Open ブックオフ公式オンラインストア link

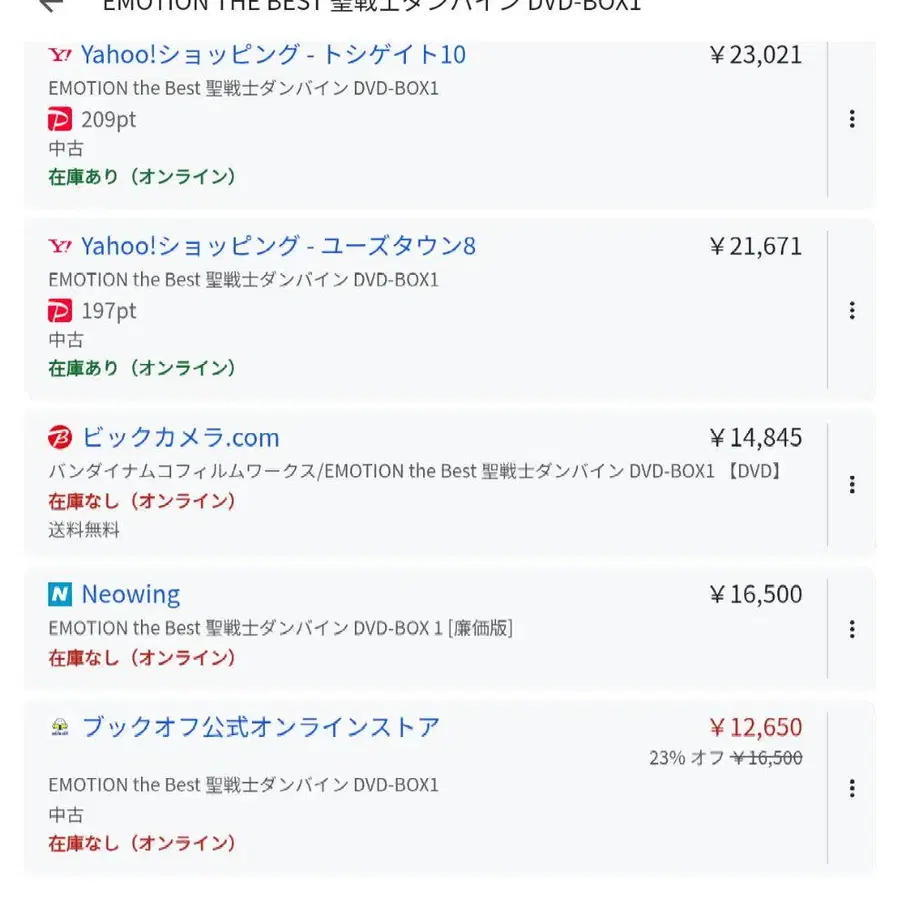(x=260, y=727)
